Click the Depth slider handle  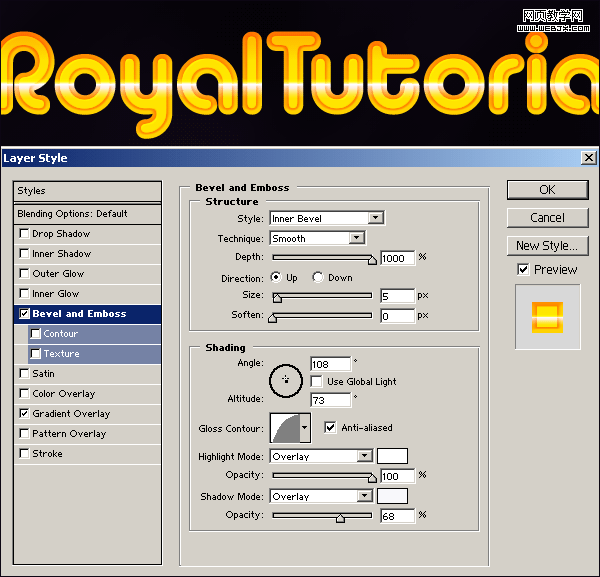tap(372, 260)
